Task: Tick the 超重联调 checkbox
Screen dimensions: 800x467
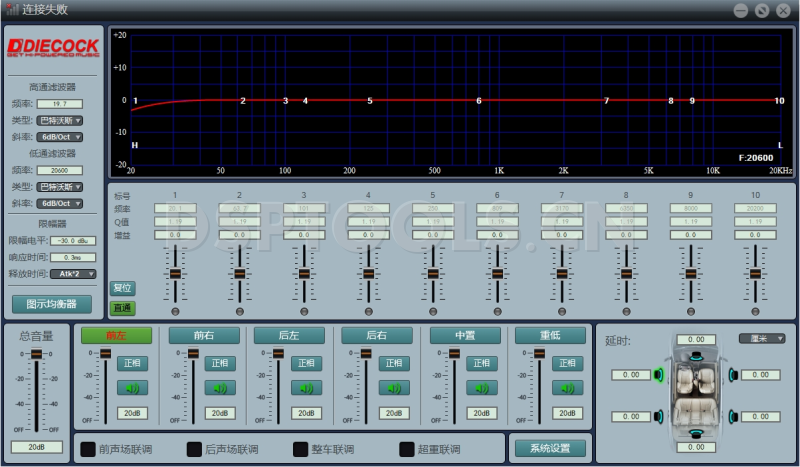Action: 407,449
